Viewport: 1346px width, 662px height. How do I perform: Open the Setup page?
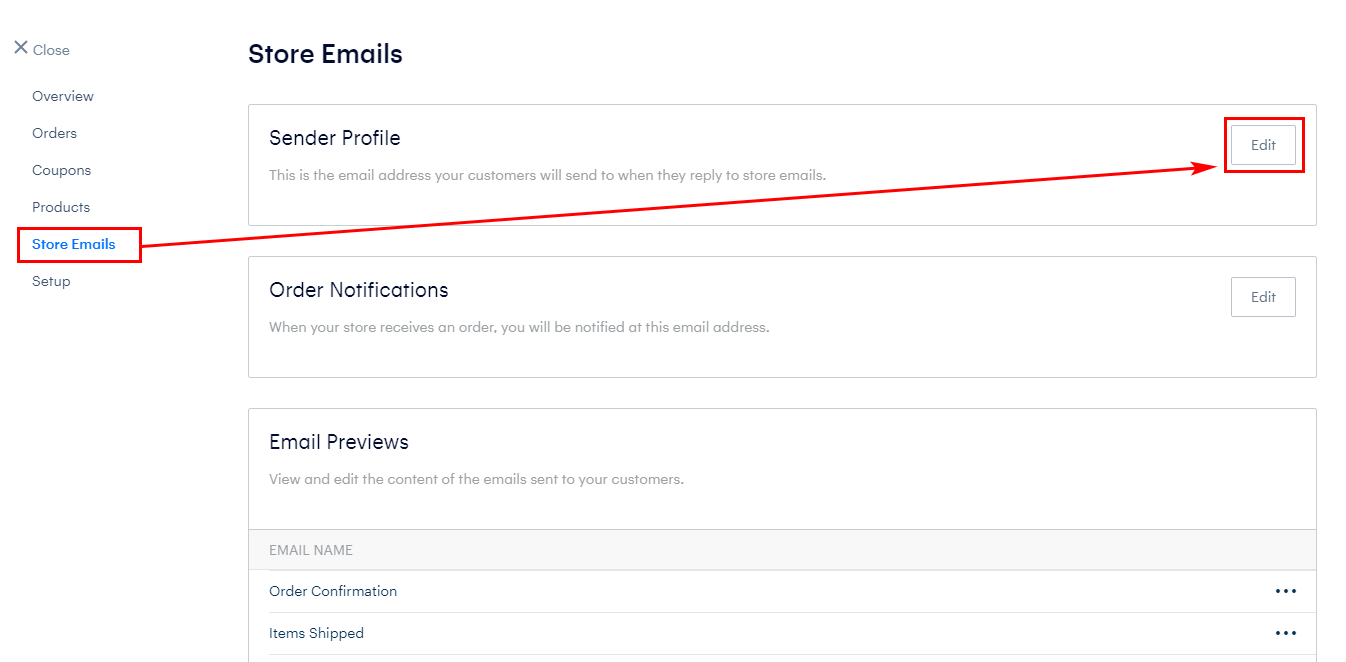tap(51, 281)
